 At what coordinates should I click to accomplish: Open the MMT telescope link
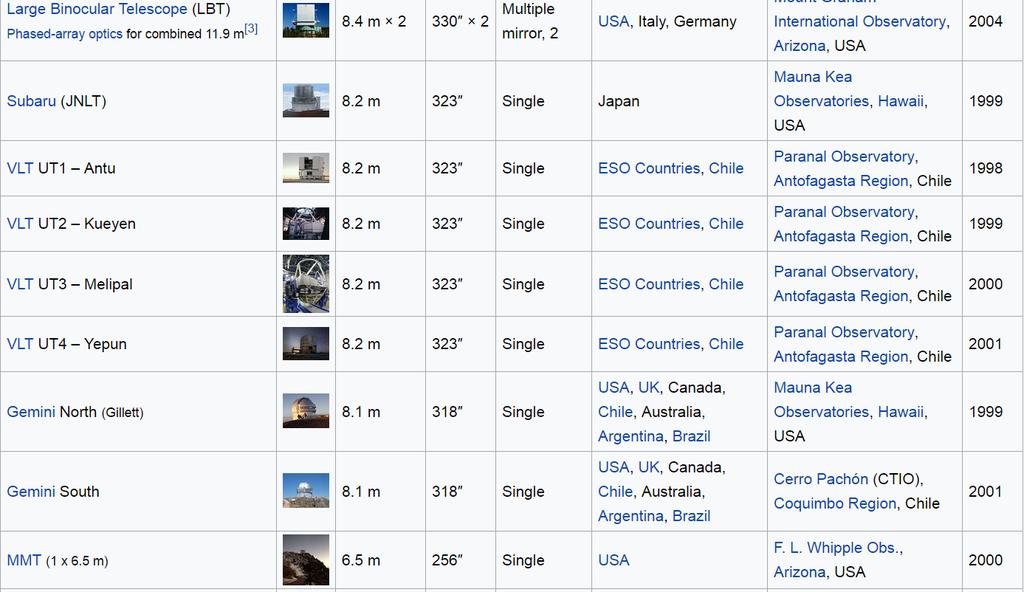[x=24, y=560]
